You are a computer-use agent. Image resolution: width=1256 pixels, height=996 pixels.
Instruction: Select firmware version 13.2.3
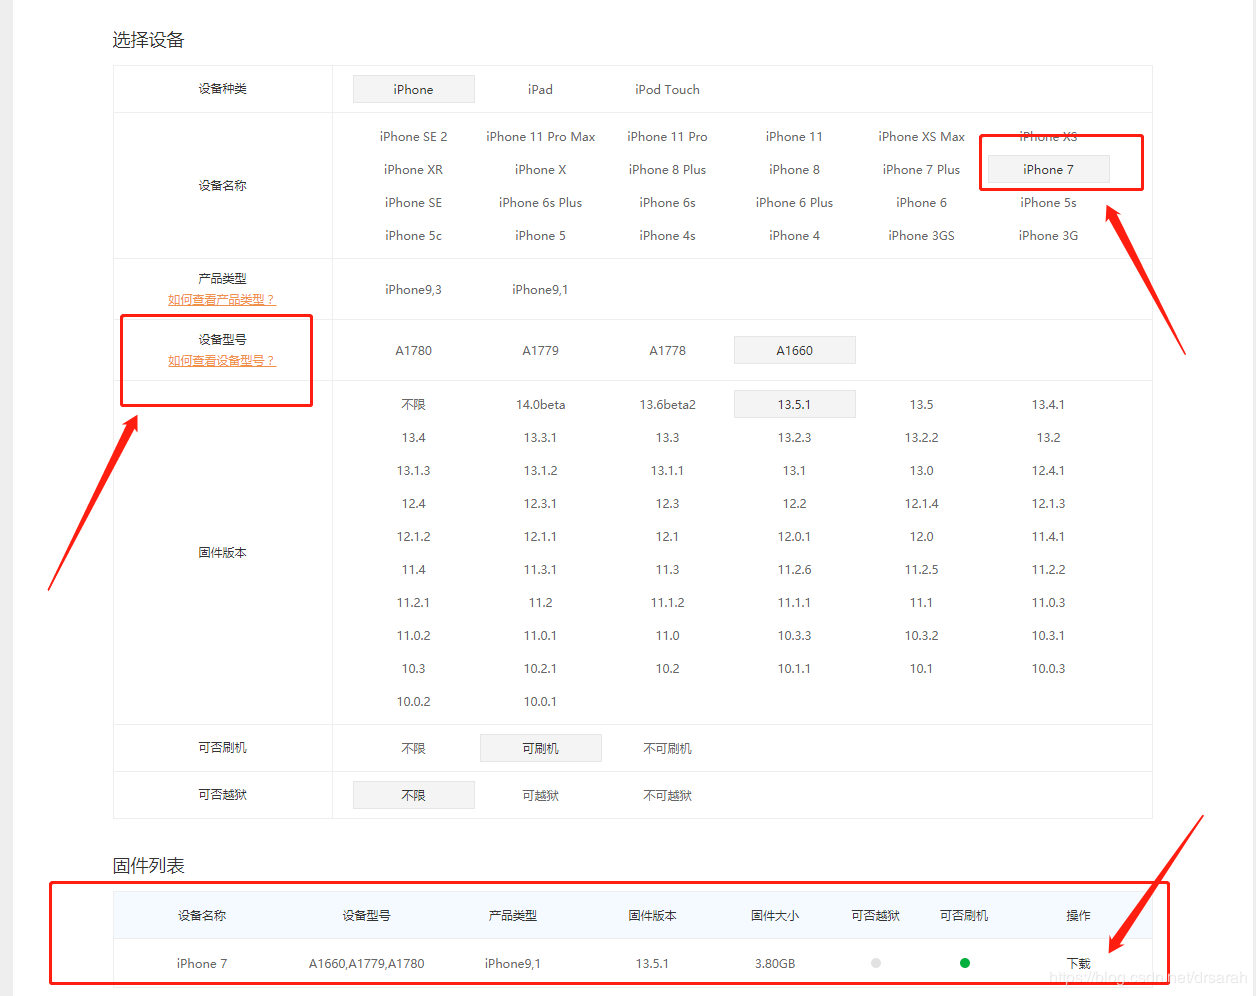(x=794, y=438)
